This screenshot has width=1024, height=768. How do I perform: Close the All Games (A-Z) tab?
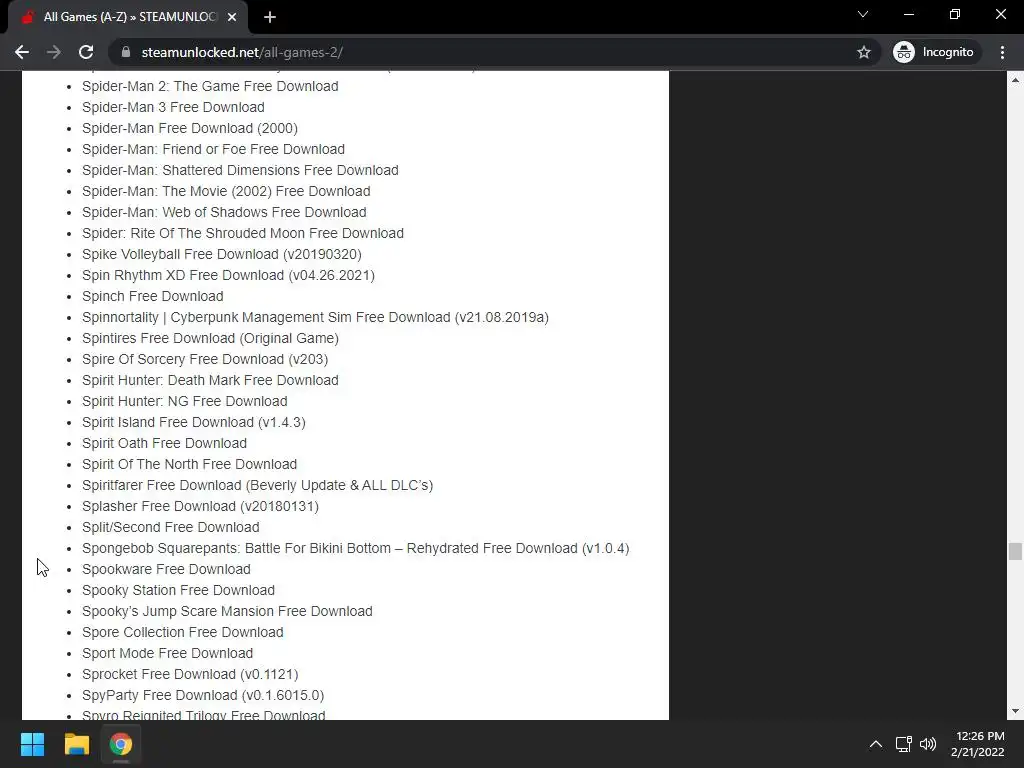tap(232, 17)
